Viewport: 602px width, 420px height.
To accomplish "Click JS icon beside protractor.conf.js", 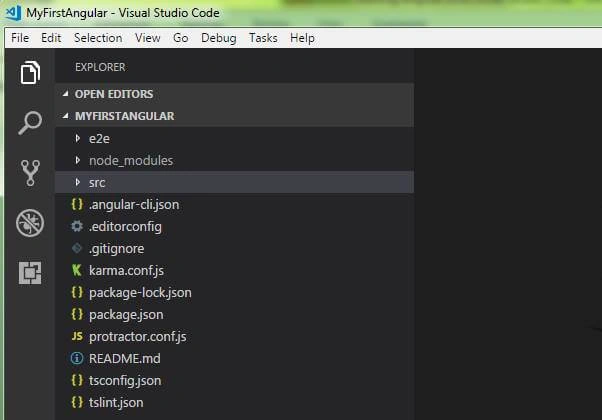I will click(x=77, y=336).
